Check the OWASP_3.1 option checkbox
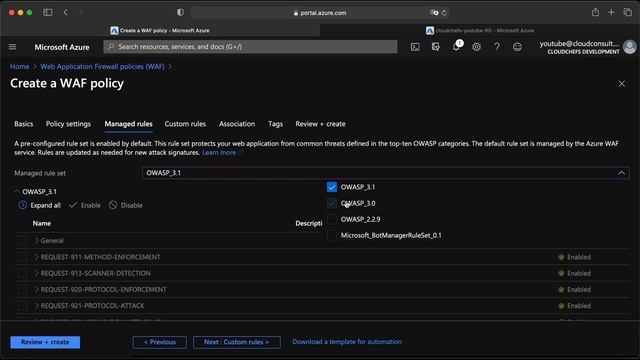640x360 pixels. click(x=332, y=187)
